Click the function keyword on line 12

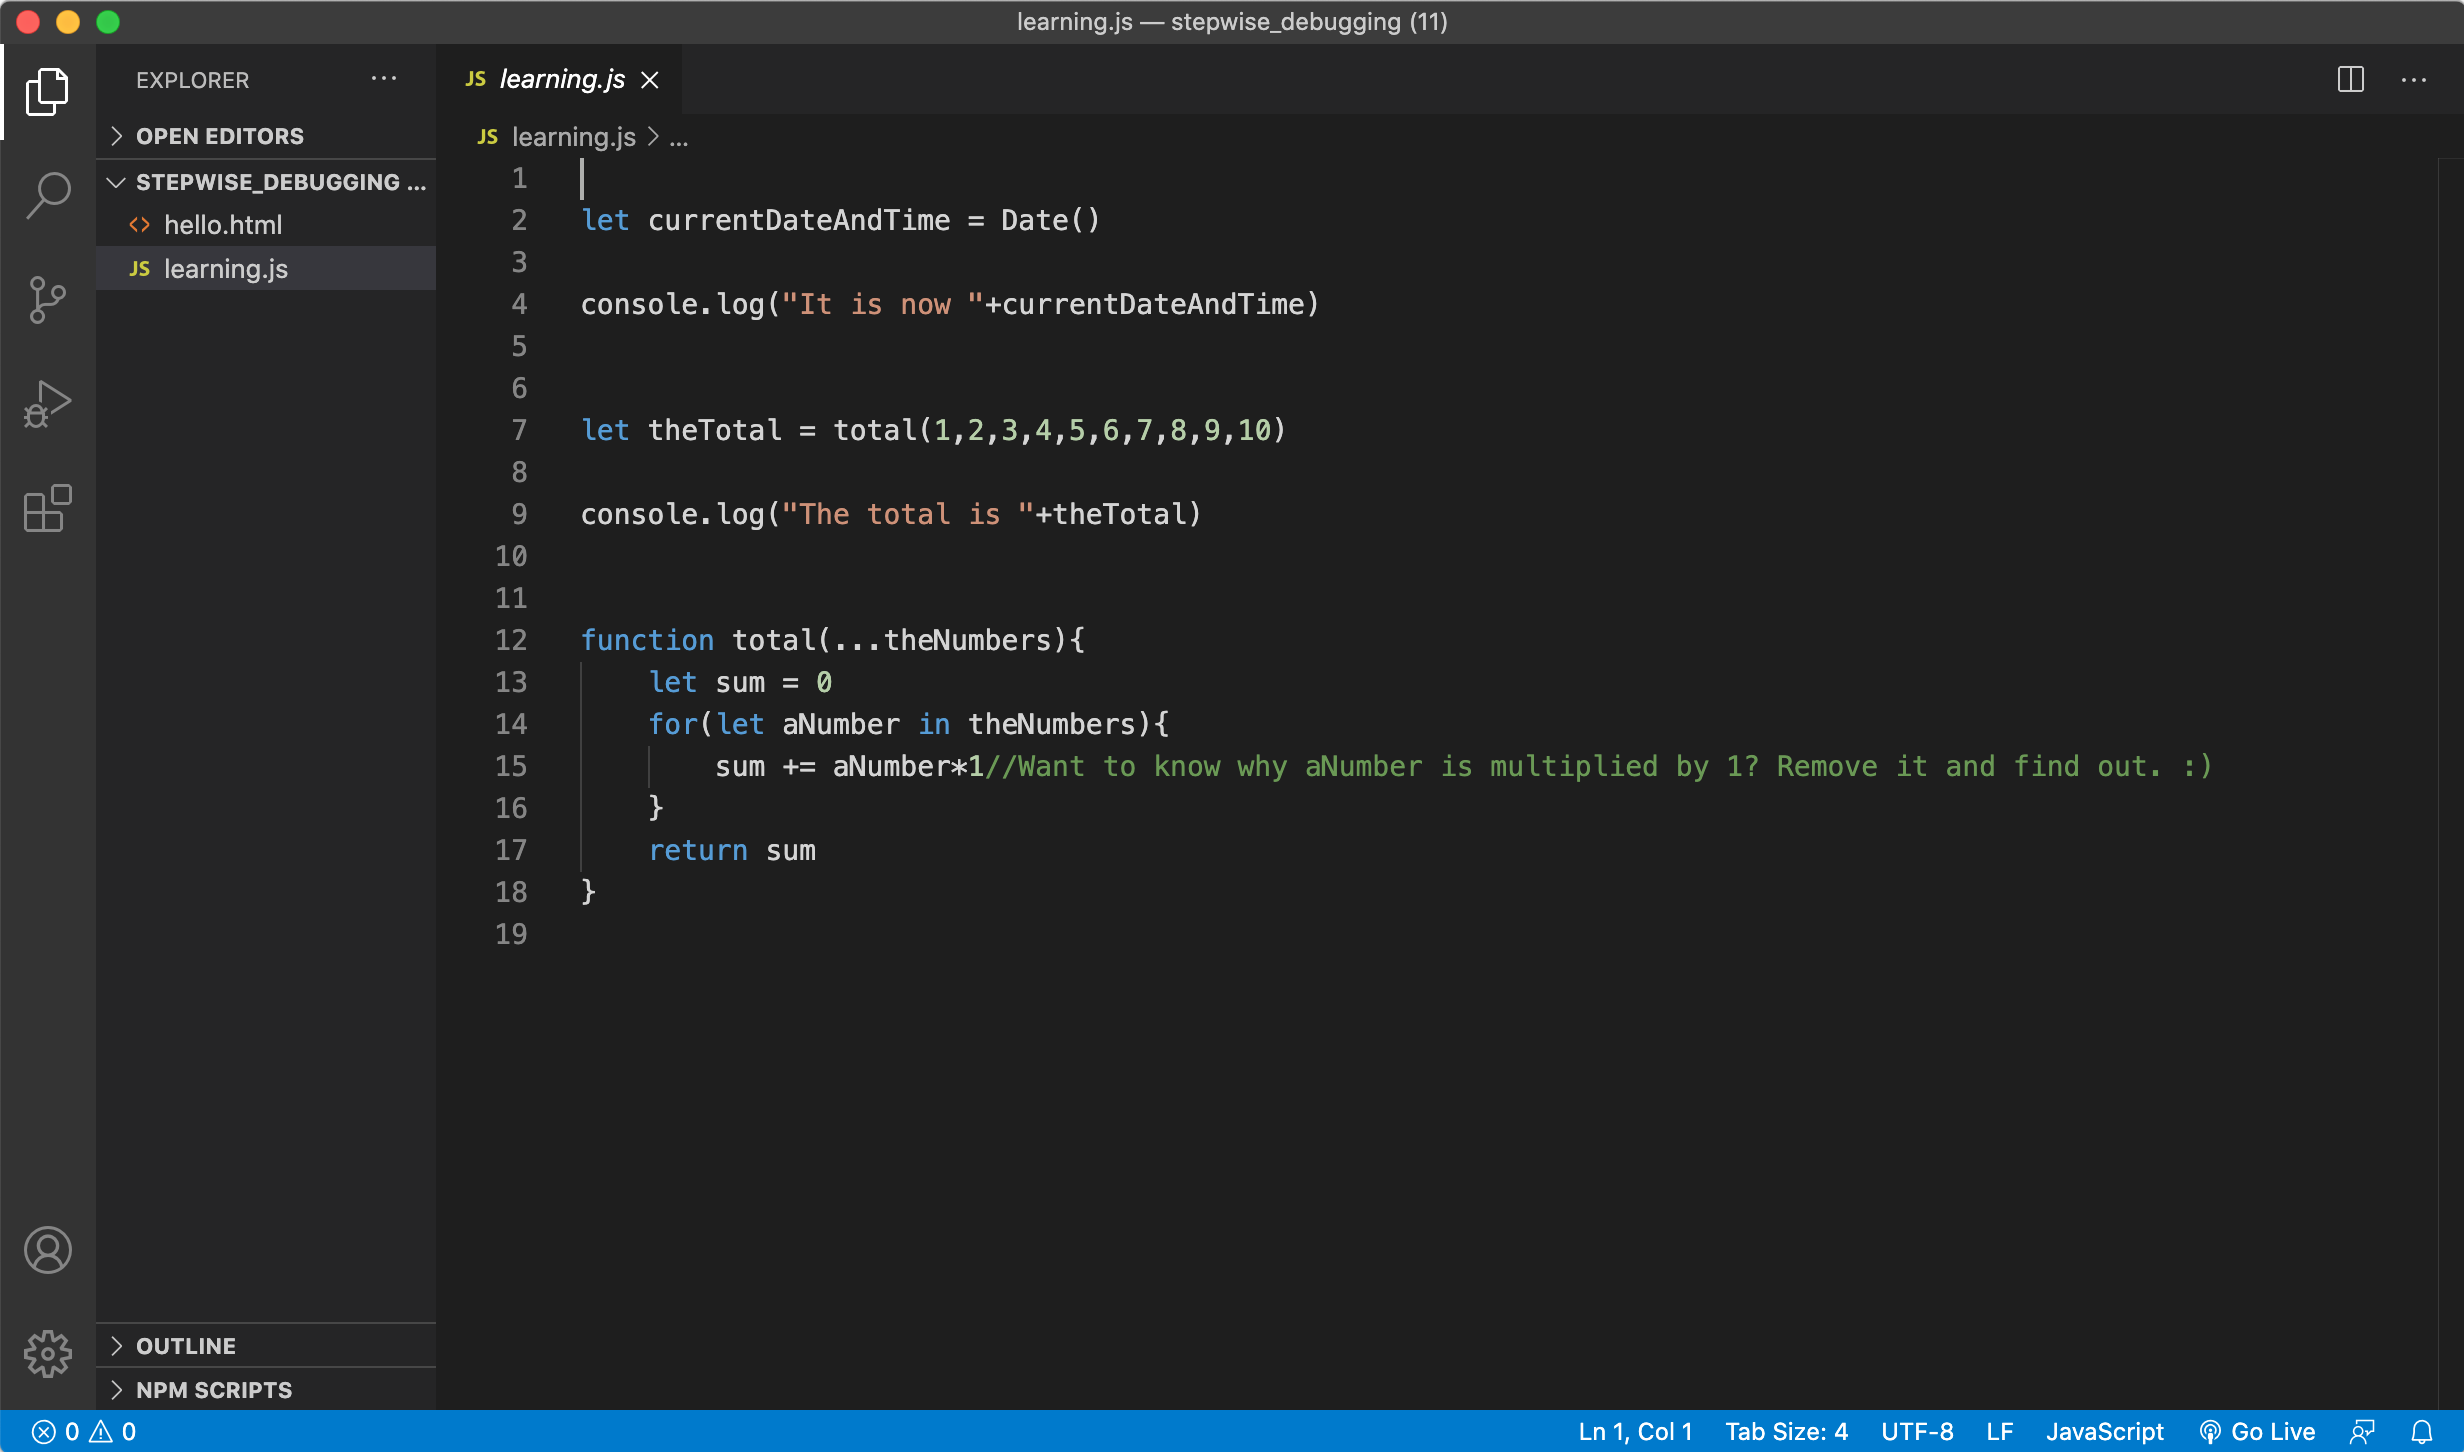(x=648, y=640)
